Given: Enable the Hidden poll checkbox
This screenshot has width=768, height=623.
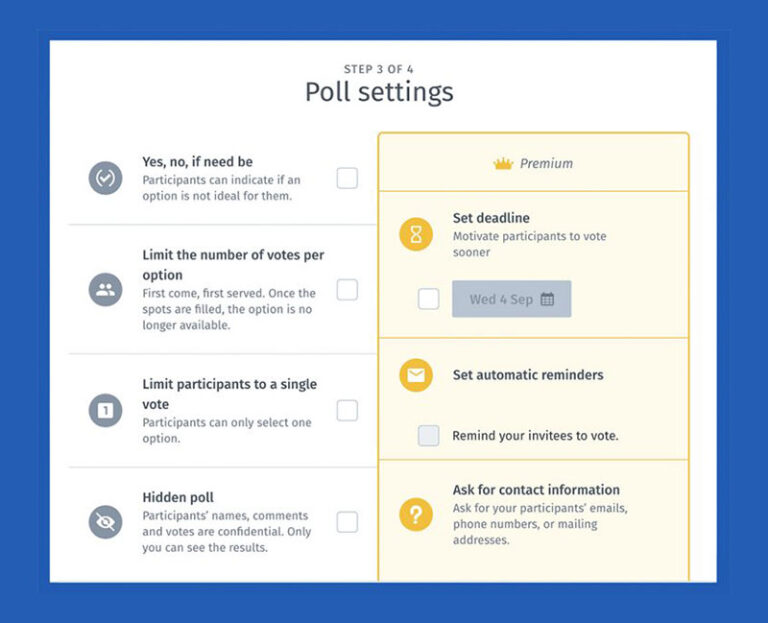Looking at the screenshot, I should click(347, 522).
